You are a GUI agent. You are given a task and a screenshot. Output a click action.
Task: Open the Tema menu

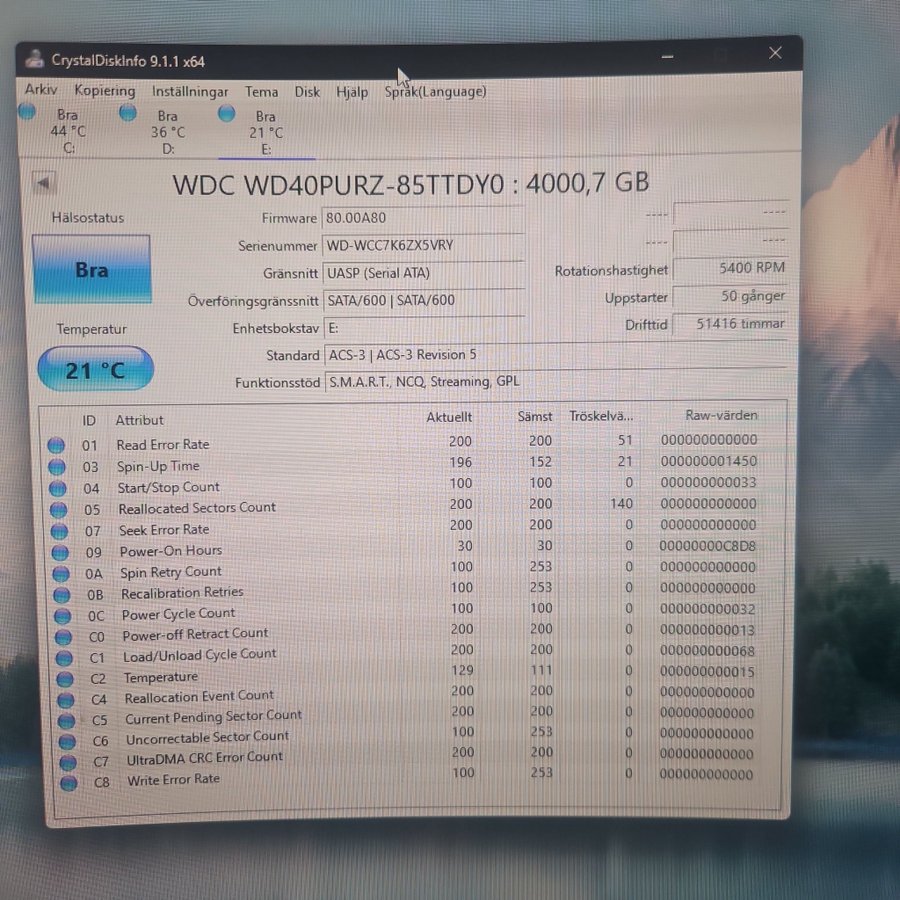[x=262, y=92]
